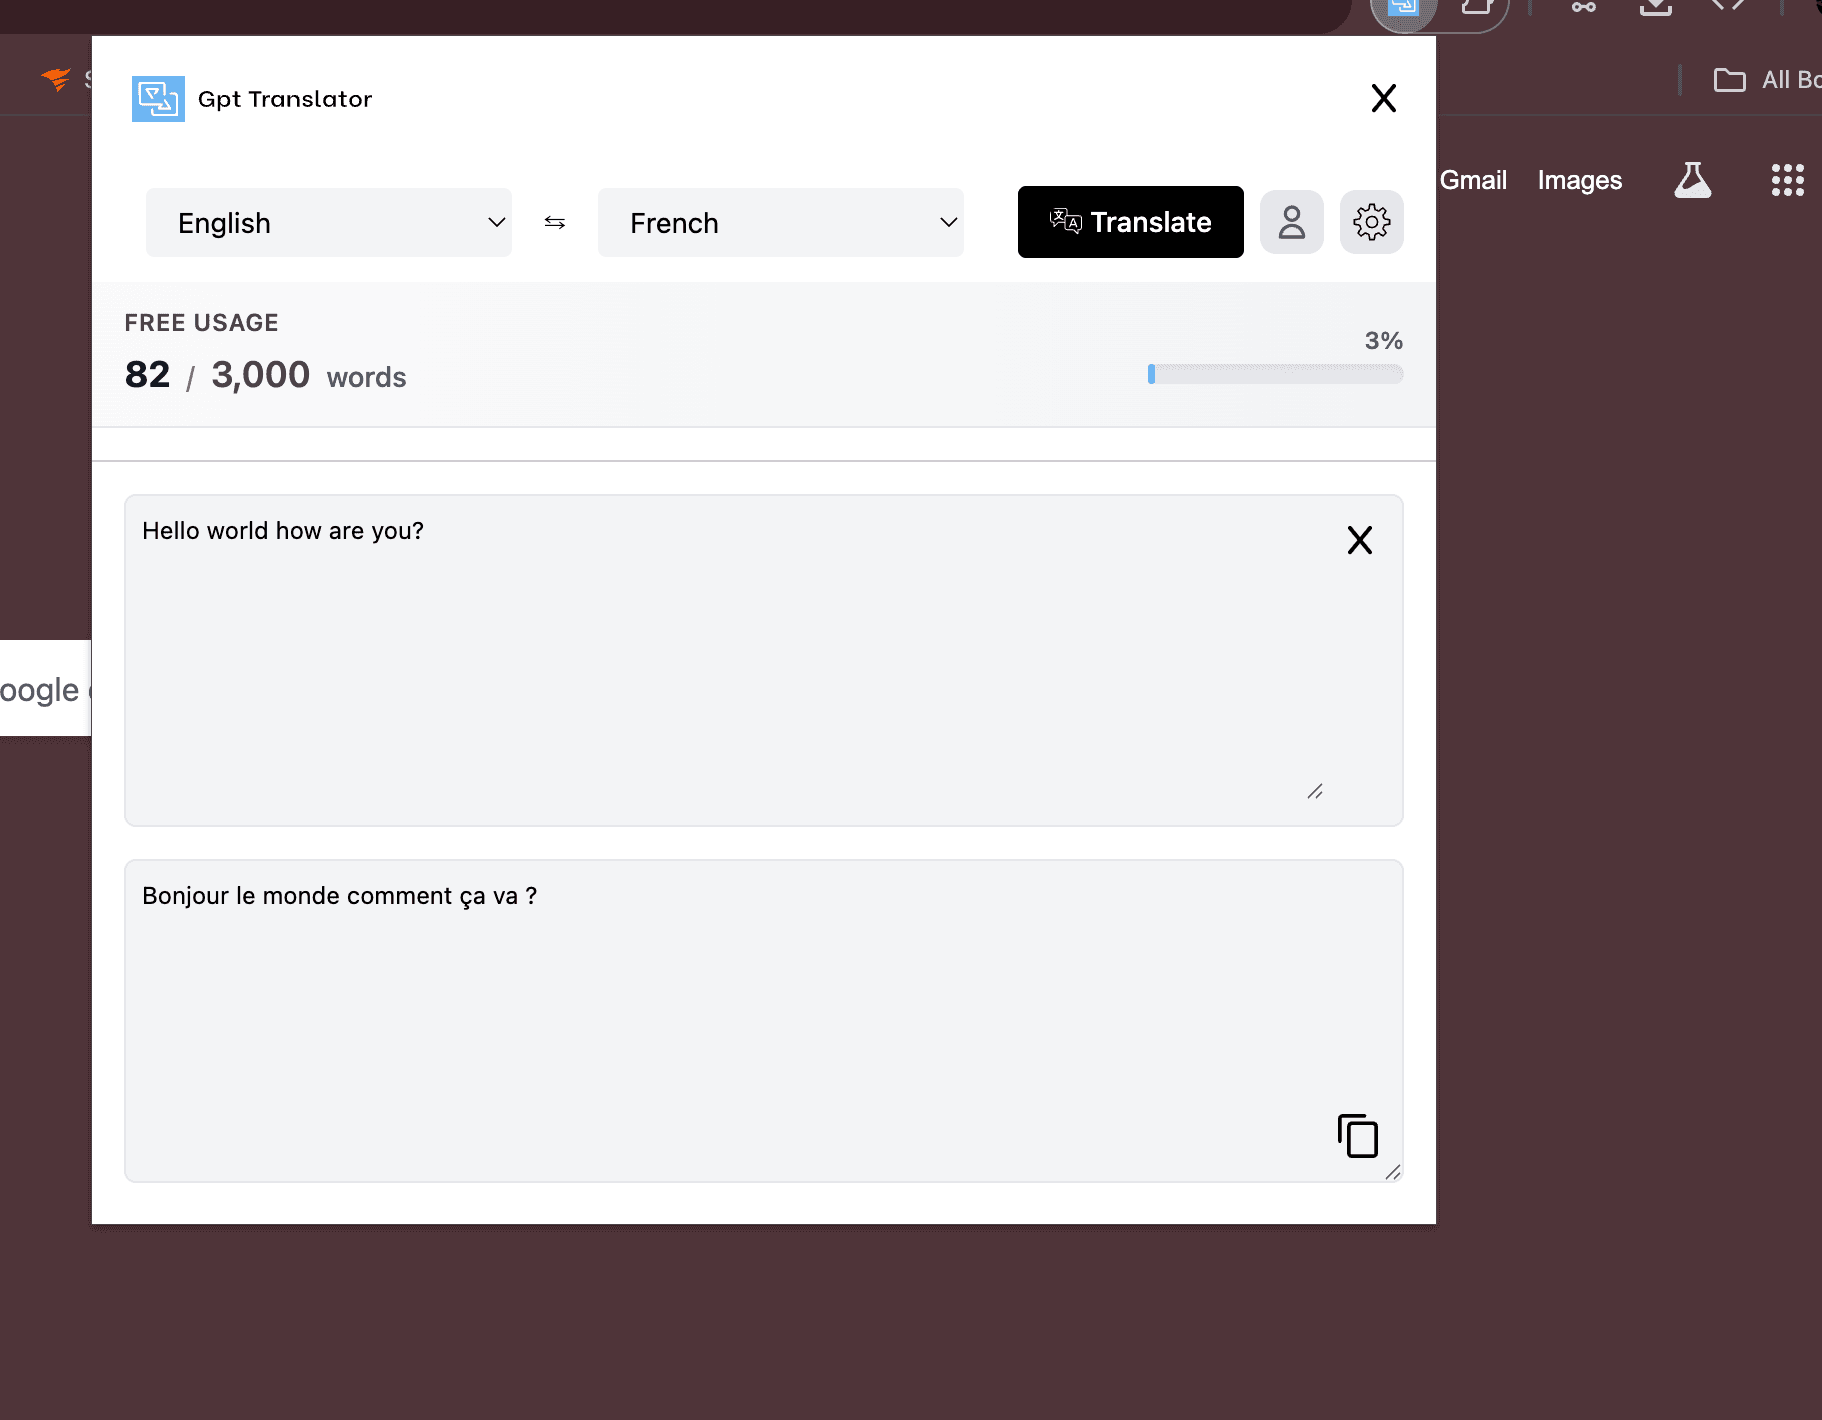Click the Gpt Translator logo icon

click(x=158, y=99)
